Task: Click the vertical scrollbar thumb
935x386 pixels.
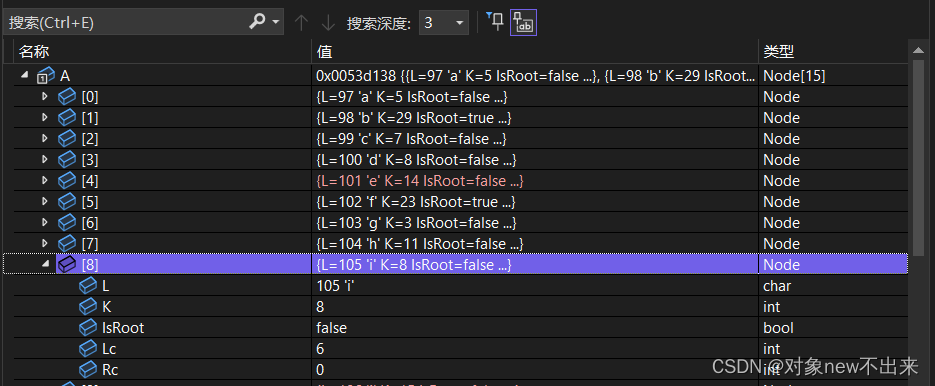Action: (x=918, y=158)
